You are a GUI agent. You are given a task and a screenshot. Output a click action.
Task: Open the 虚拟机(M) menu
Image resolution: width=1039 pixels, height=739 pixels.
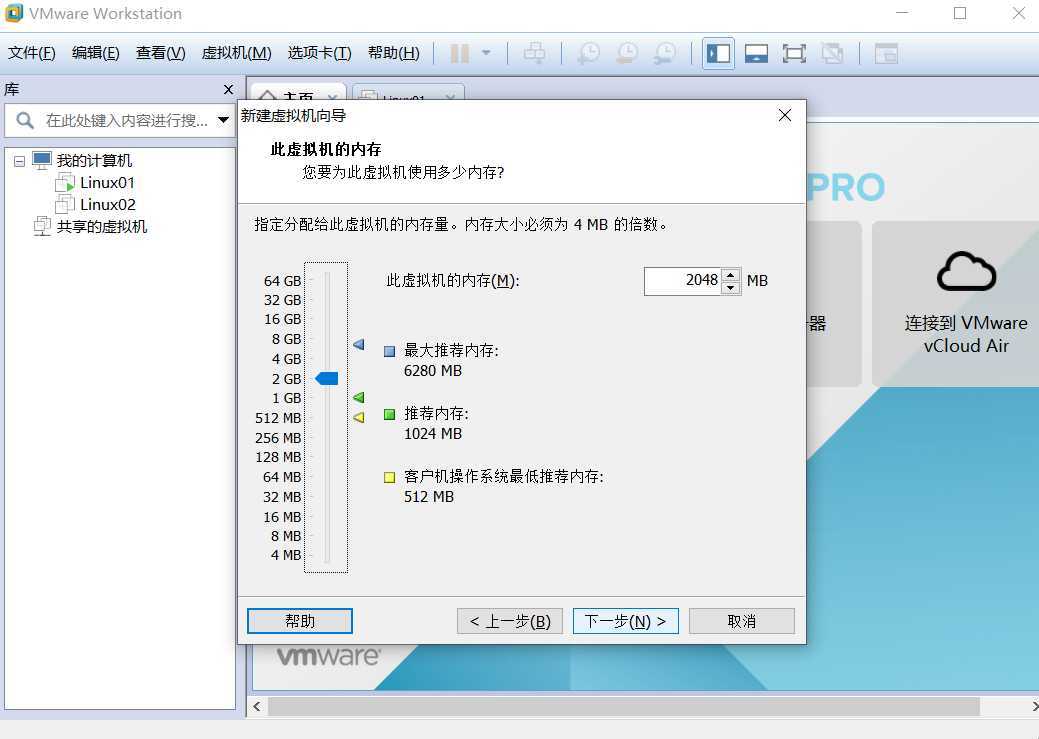pos(237,53)
